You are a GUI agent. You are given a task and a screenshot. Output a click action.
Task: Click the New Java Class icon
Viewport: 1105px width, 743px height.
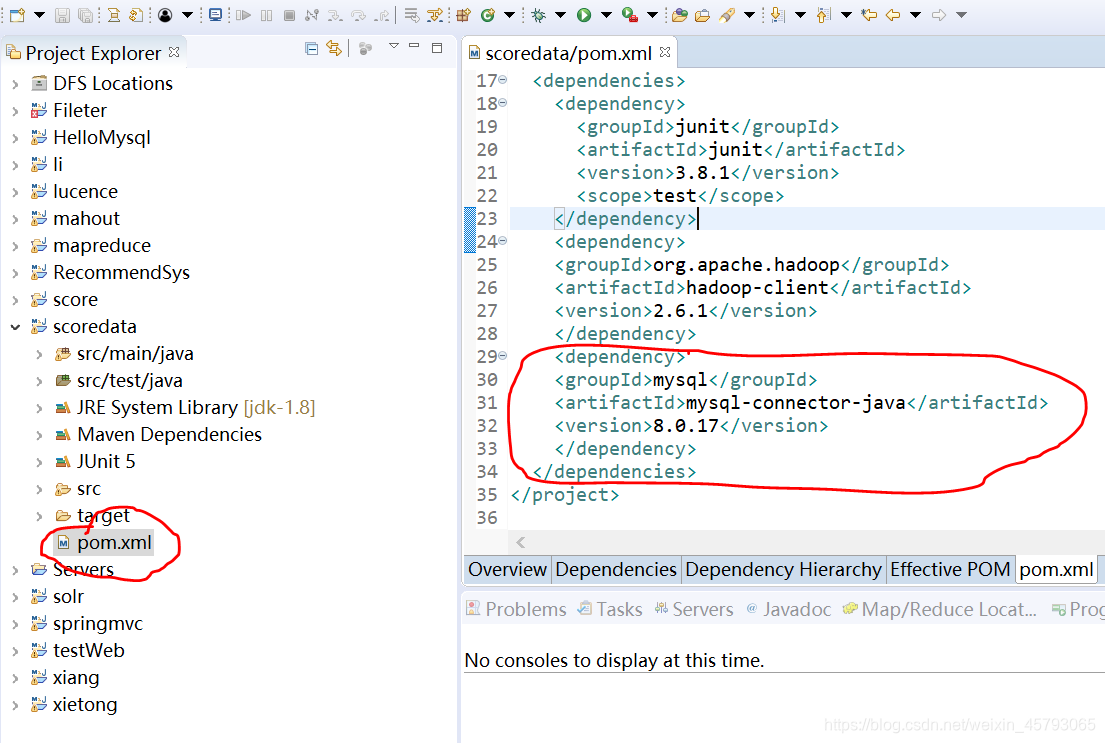487,15
